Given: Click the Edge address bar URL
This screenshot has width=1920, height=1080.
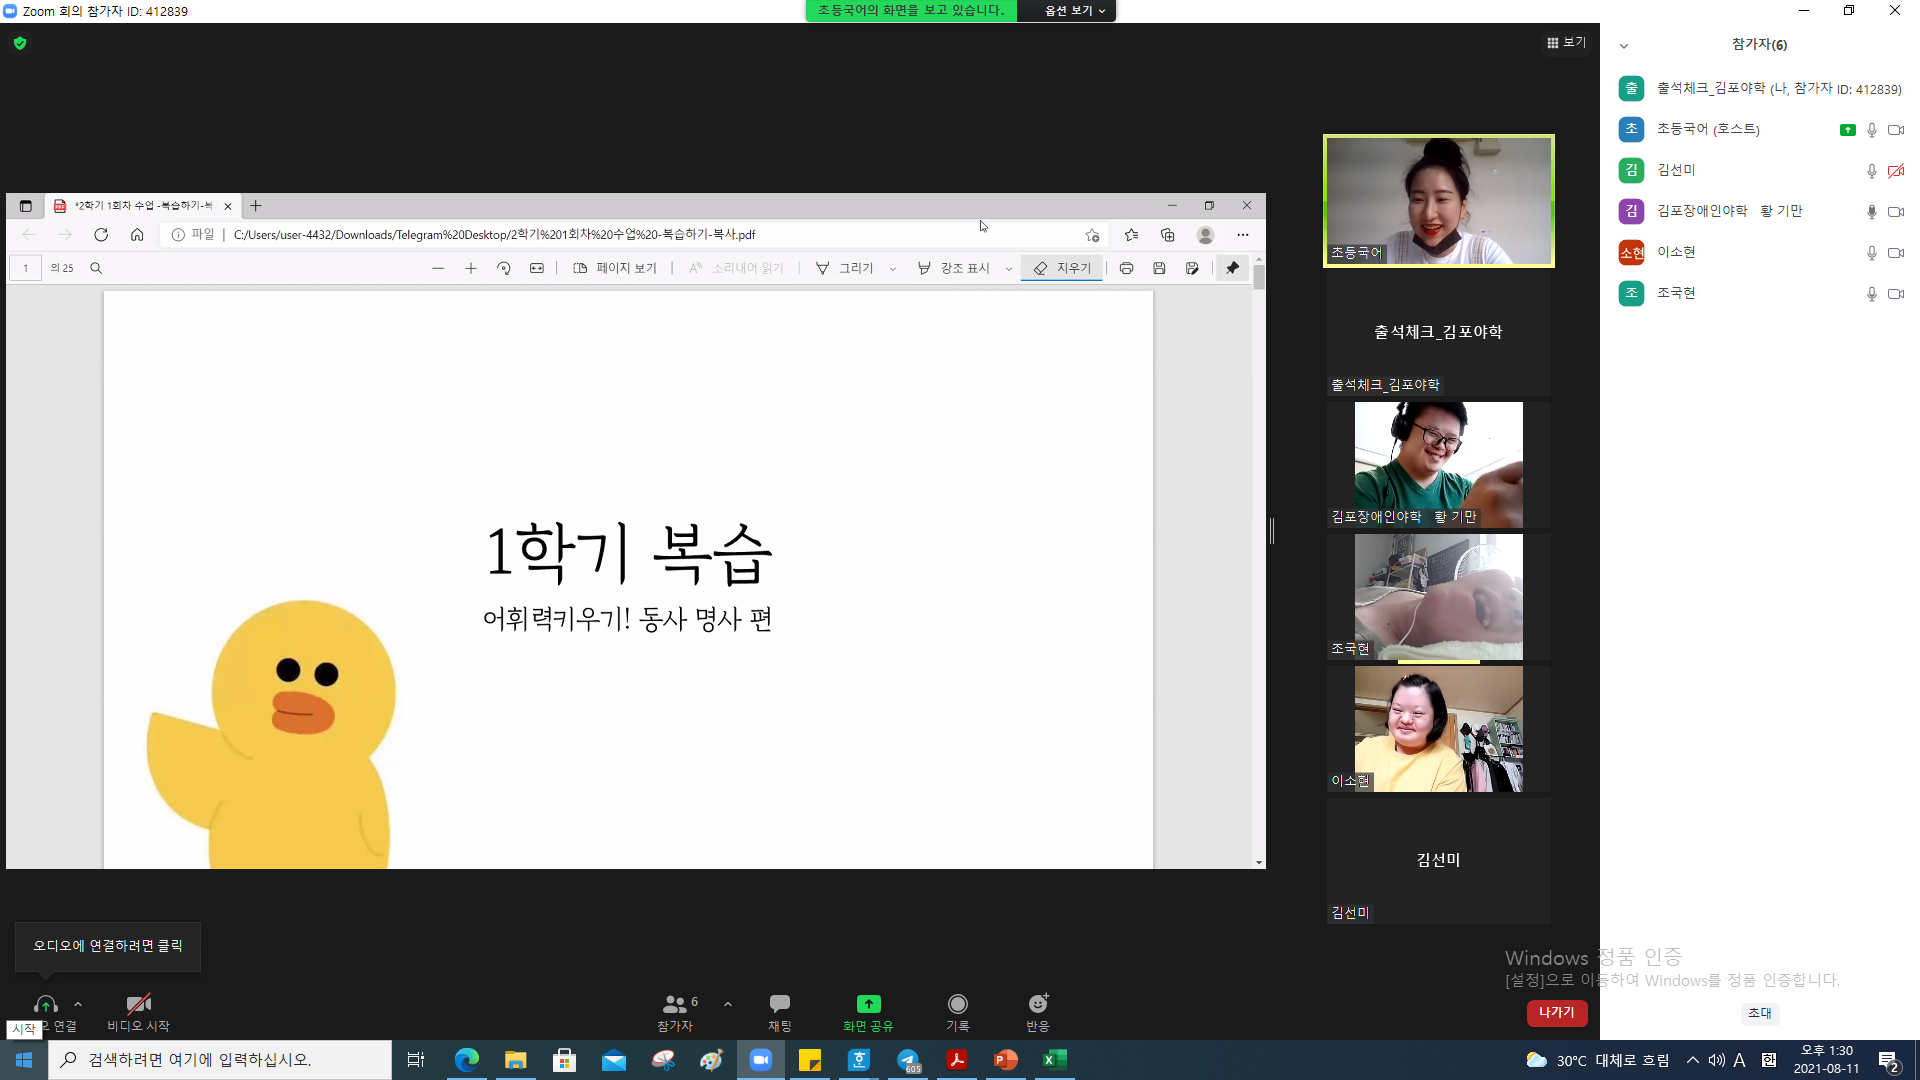Looking at the screenshot, I should coord(494,235).
